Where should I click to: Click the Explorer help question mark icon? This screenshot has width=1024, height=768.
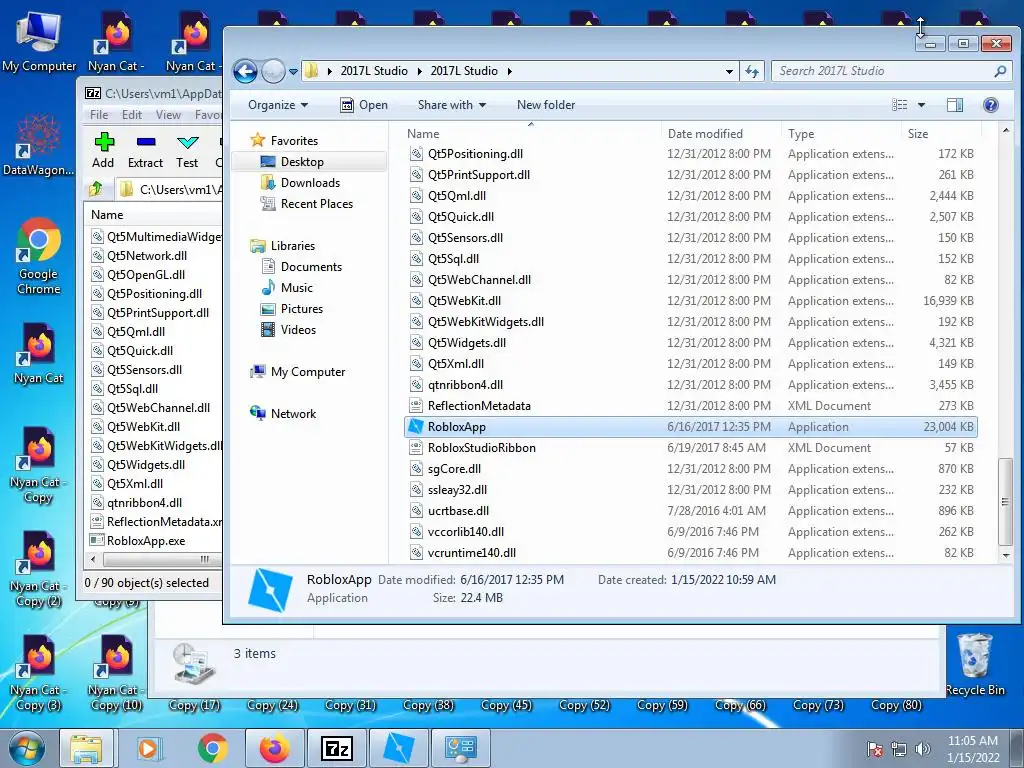point(991,105)
